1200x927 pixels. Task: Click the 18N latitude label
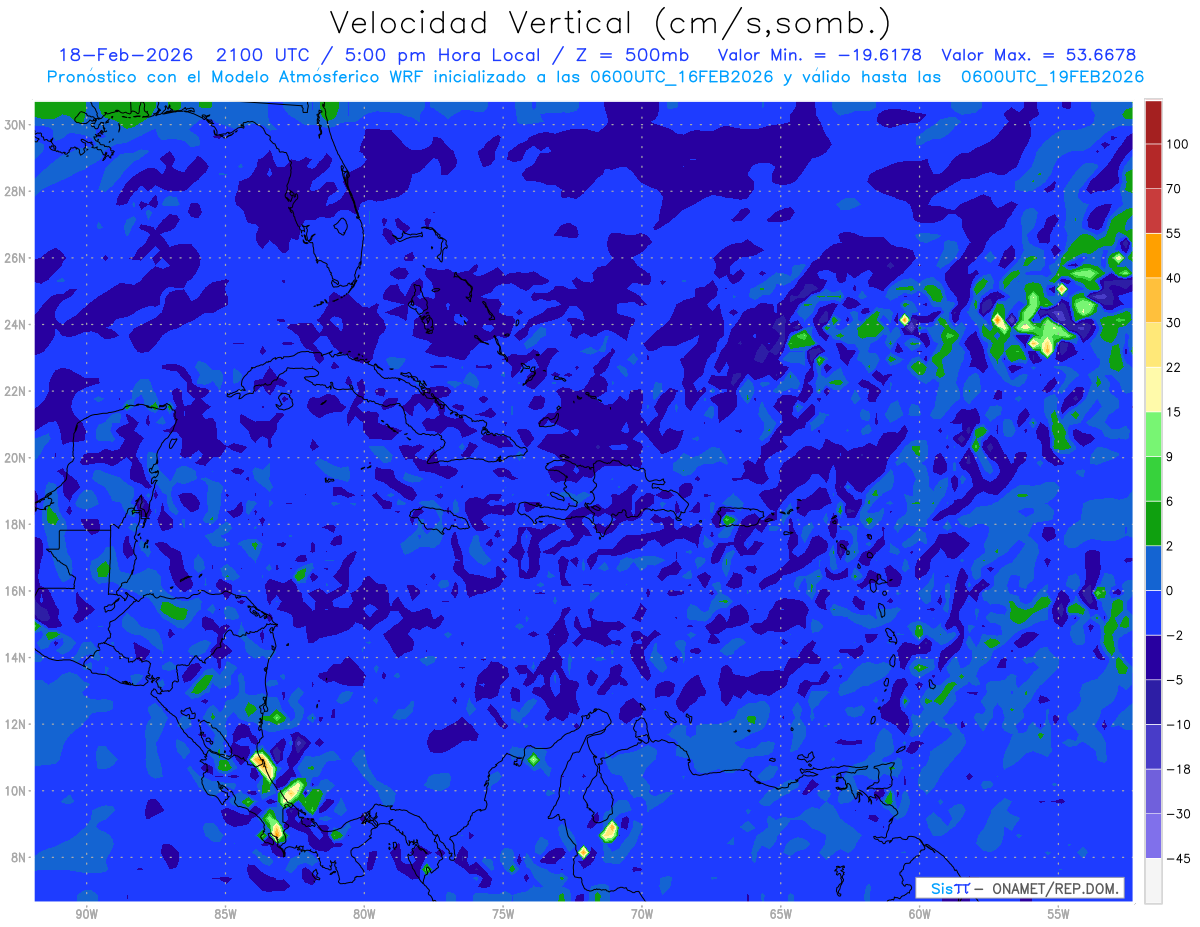tap(15, 525)
